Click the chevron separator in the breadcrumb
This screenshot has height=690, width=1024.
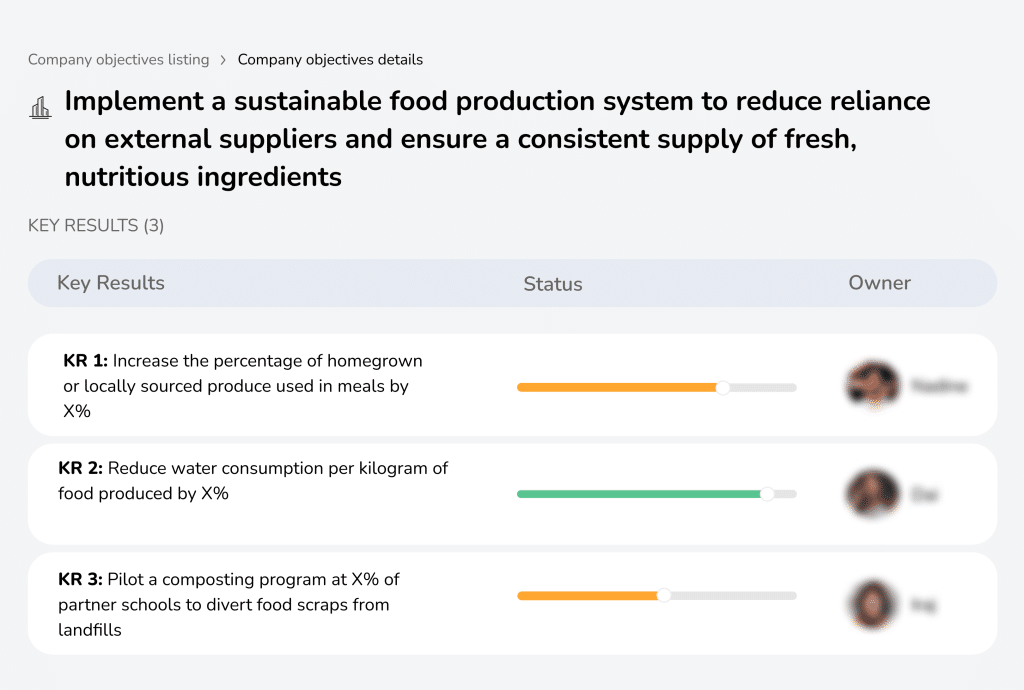point(221,59)
